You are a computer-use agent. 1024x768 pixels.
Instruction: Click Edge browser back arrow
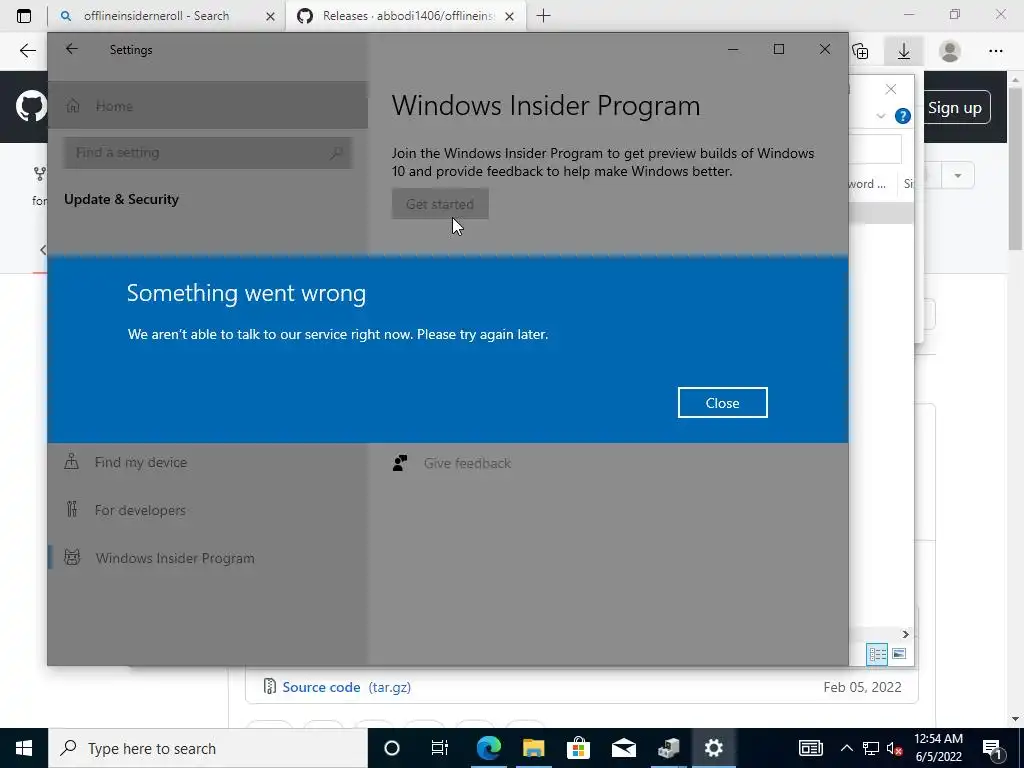[x=27, y=51]
